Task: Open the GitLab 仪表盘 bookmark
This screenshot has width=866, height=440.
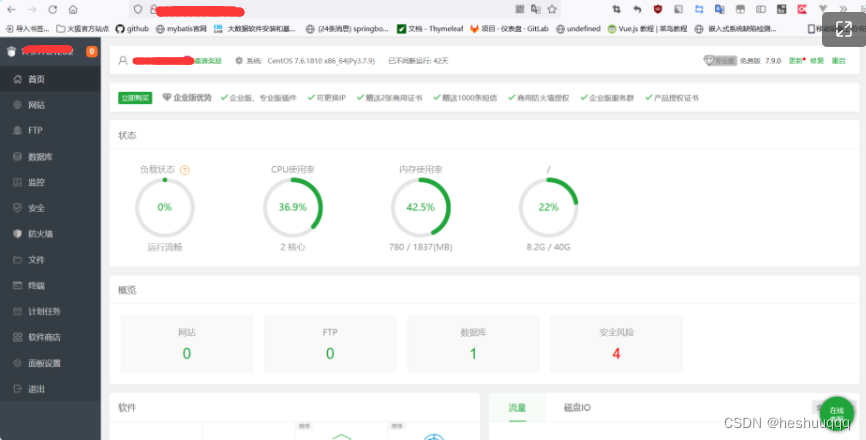Action: 509,29
